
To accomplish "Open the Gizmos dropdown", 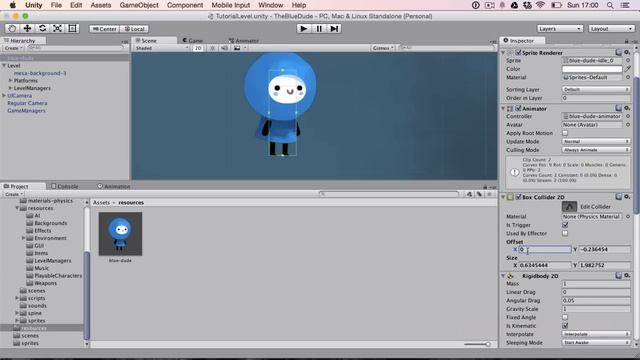I will (x=383, y=48).
